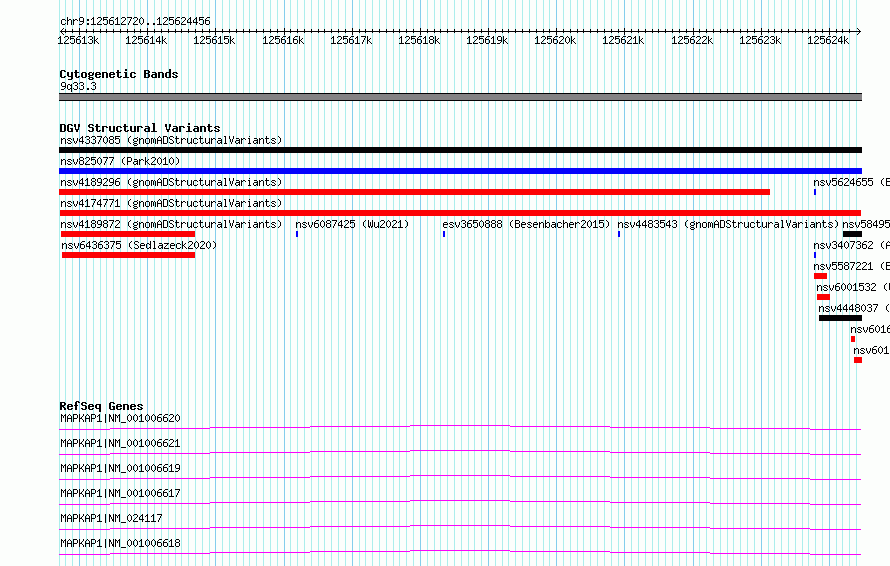Open the nsv4448037 variant label
890x566 pixels.
(854, 308)
